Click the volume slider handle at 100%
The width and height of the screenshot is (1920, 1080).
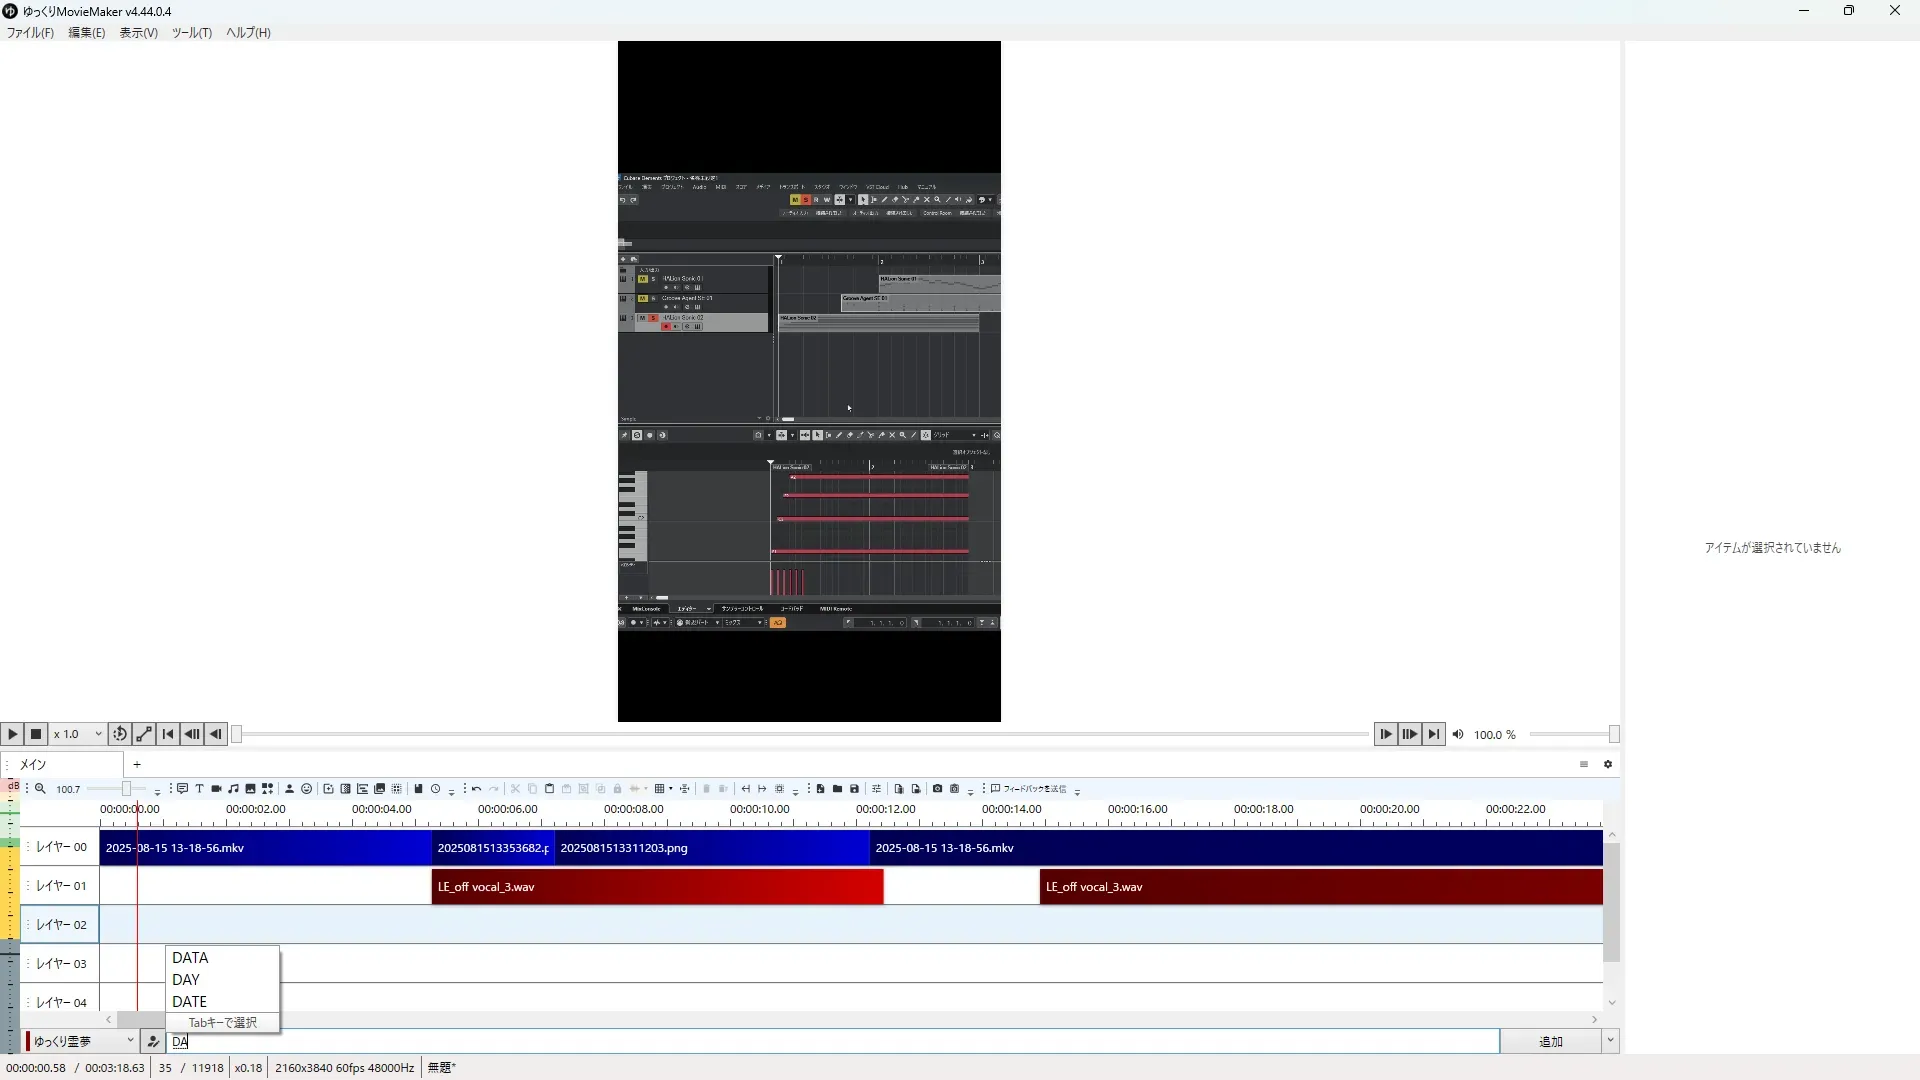[1613, 735]
